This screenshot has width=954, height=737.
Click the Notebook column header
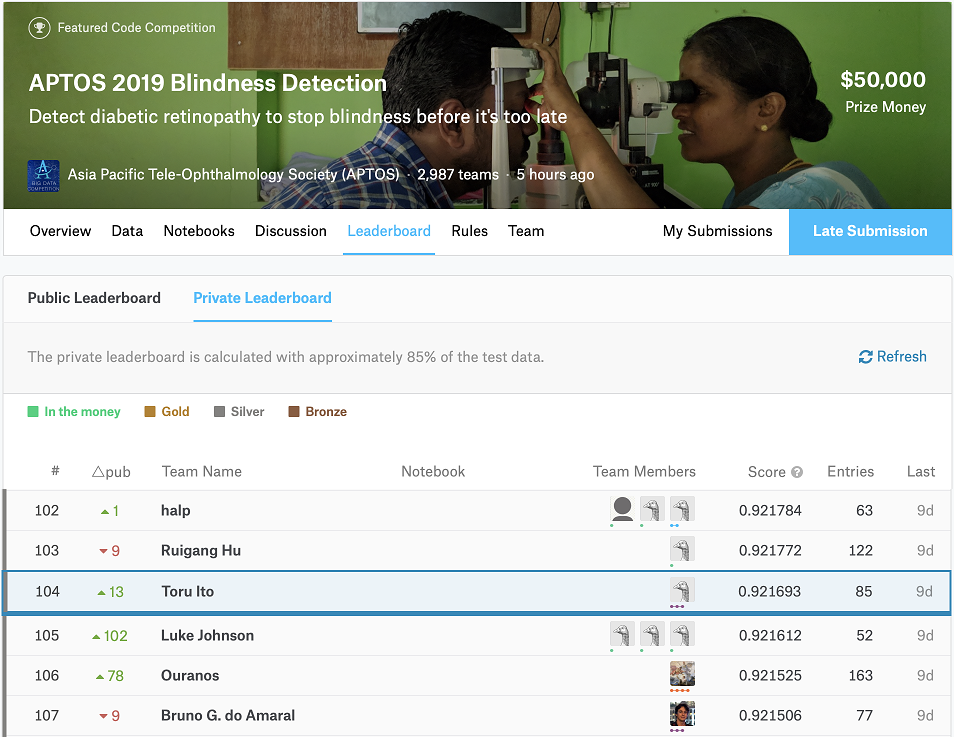click(433, 472)
